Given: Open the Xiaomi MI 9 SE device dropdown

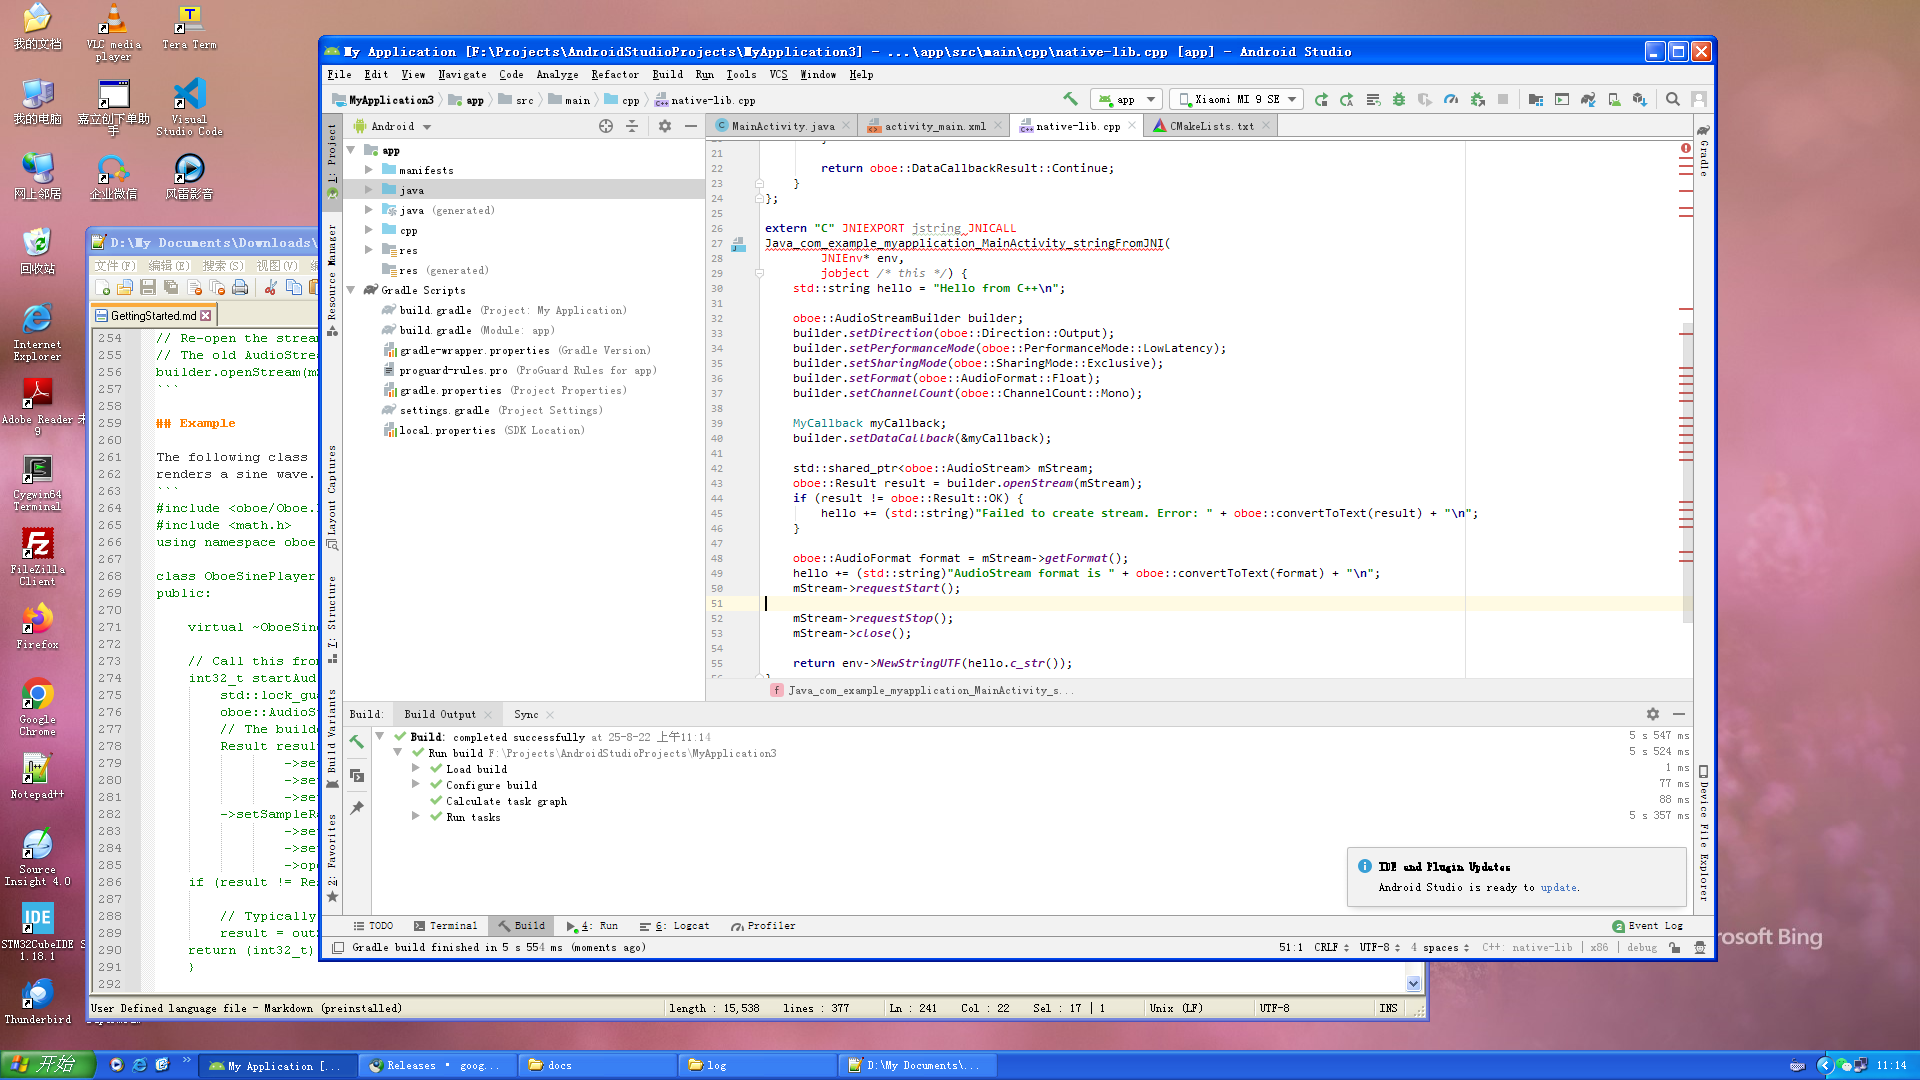Looking at the screenshot, I should (x=1236, y=99).
